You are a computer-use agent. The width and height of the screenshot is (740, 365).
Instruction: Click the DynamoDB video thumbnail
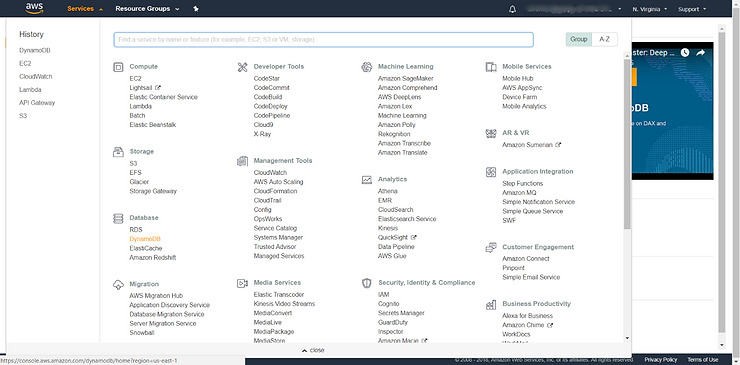click(673, 111)
